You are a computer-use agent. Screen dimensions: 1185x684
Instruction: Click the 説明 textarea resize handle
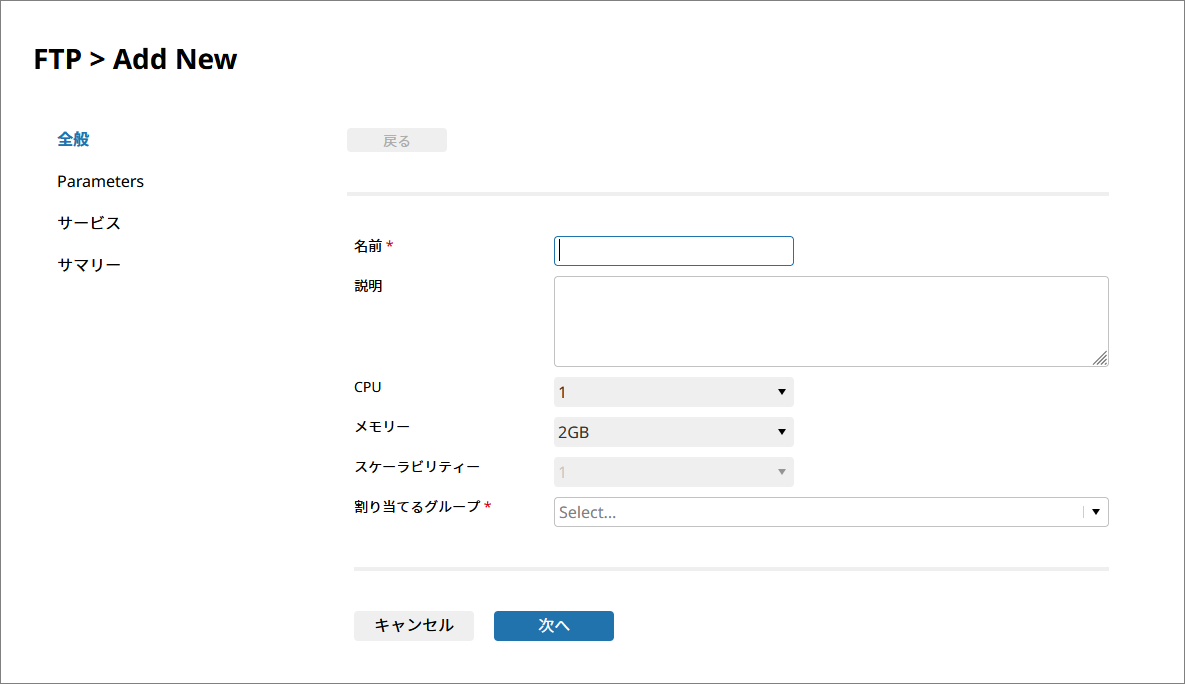1100,359
